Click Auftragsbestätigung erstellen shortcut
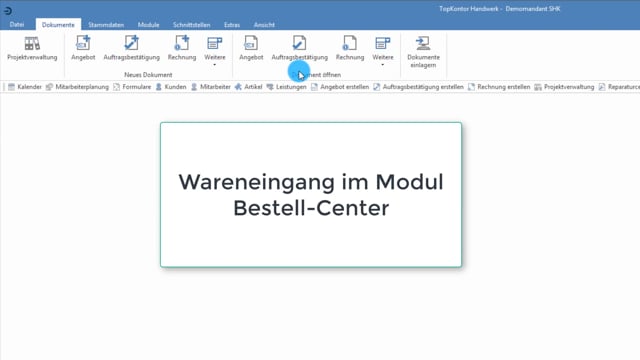 [x=419, y=87]
